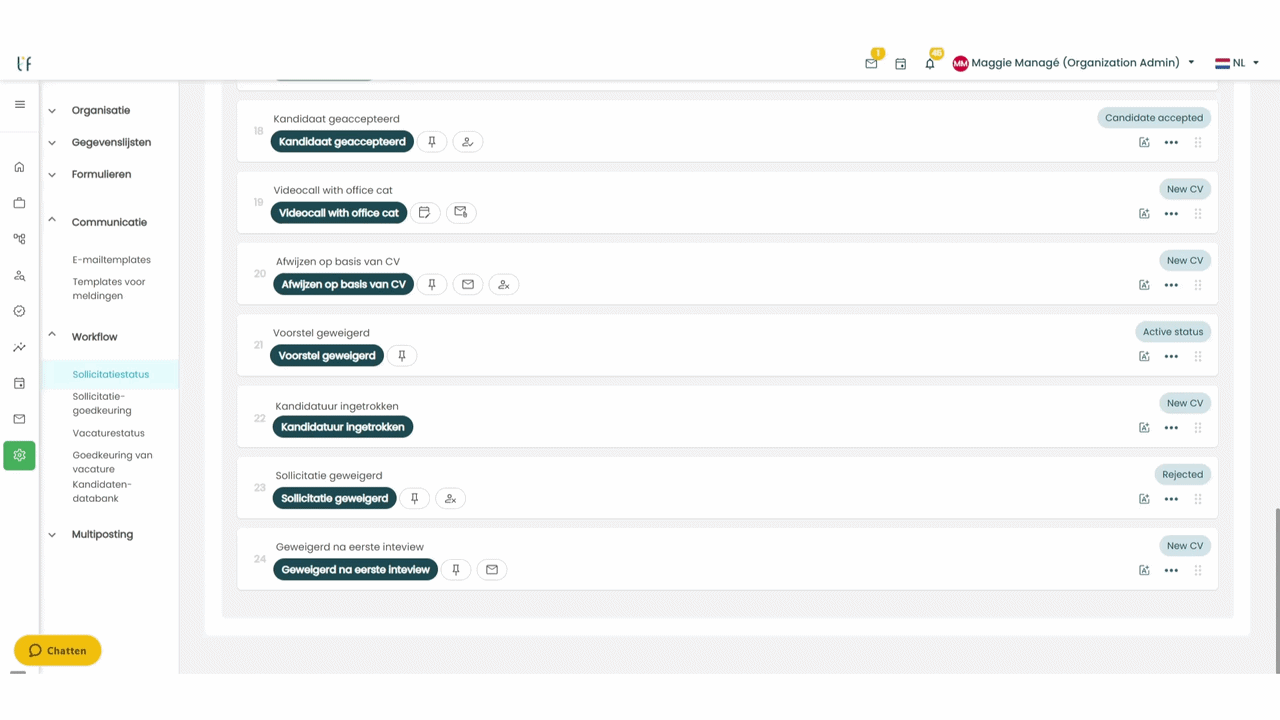Open Vacaturestatus menu item

click(108, 433)
